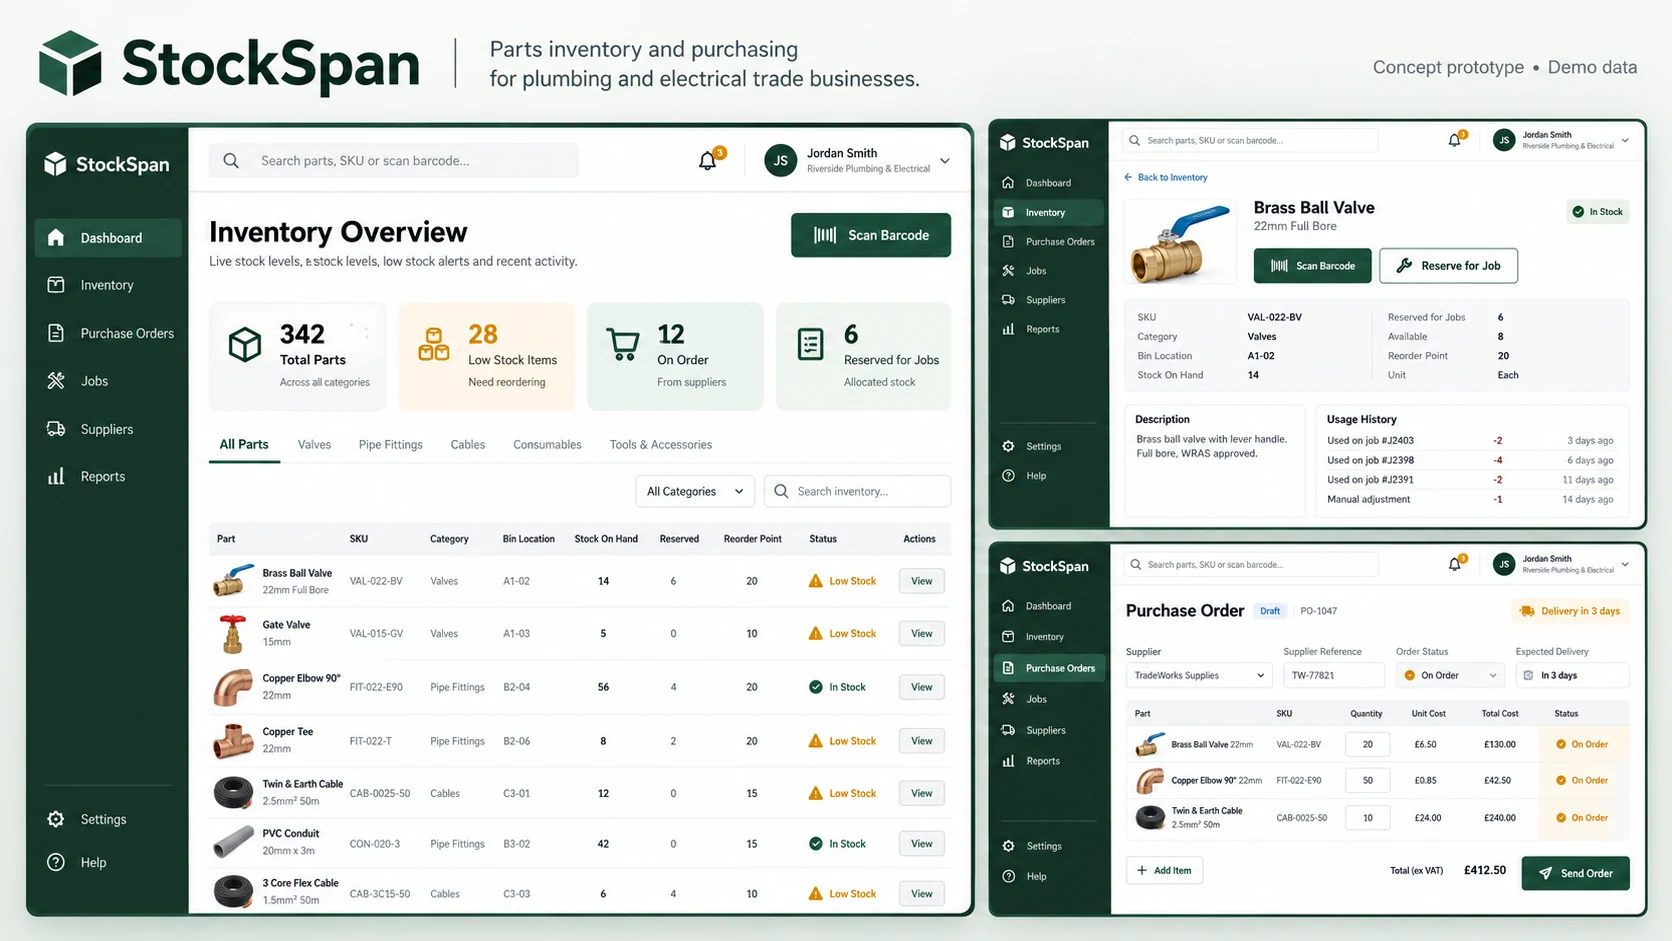
Task: Select the Consumables tab
Action: click(x=547, y=445)
